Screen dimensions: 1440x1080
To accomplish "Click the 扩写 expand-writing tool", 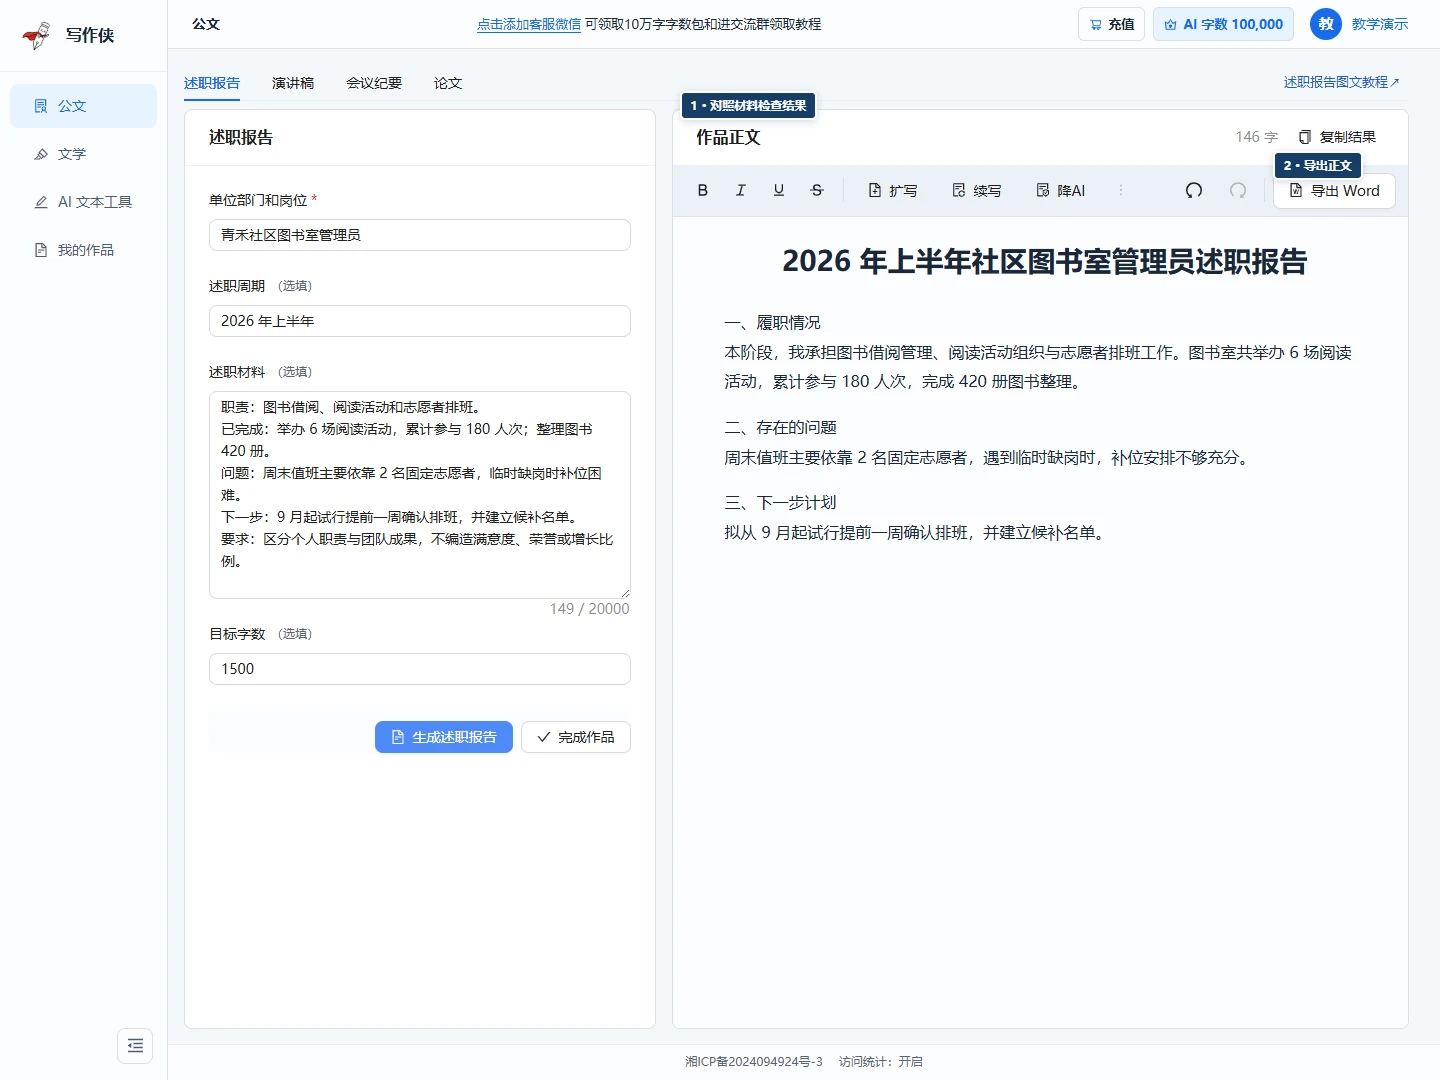I will (892, 190).
